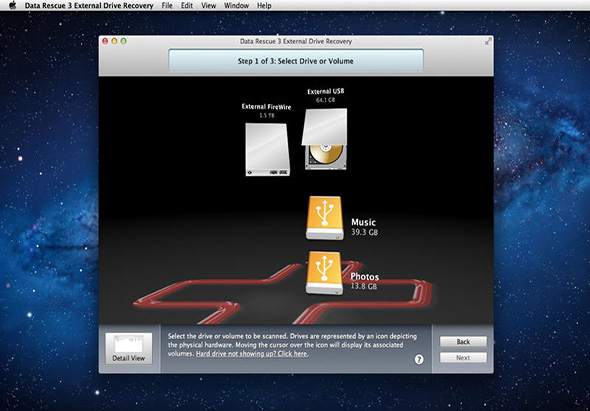The image size is (590, 411).
Task: Switch to Detail View
Action: (129, 348)
